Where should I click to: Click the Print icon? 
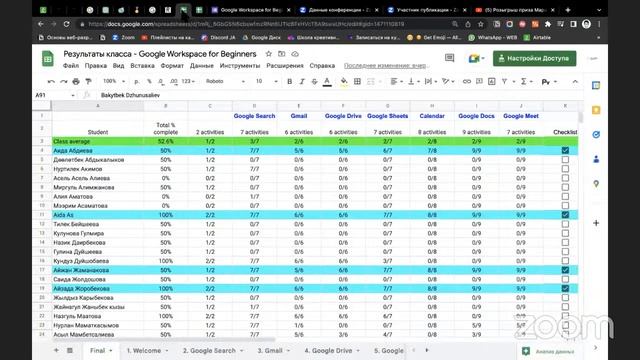click(76, 82)
